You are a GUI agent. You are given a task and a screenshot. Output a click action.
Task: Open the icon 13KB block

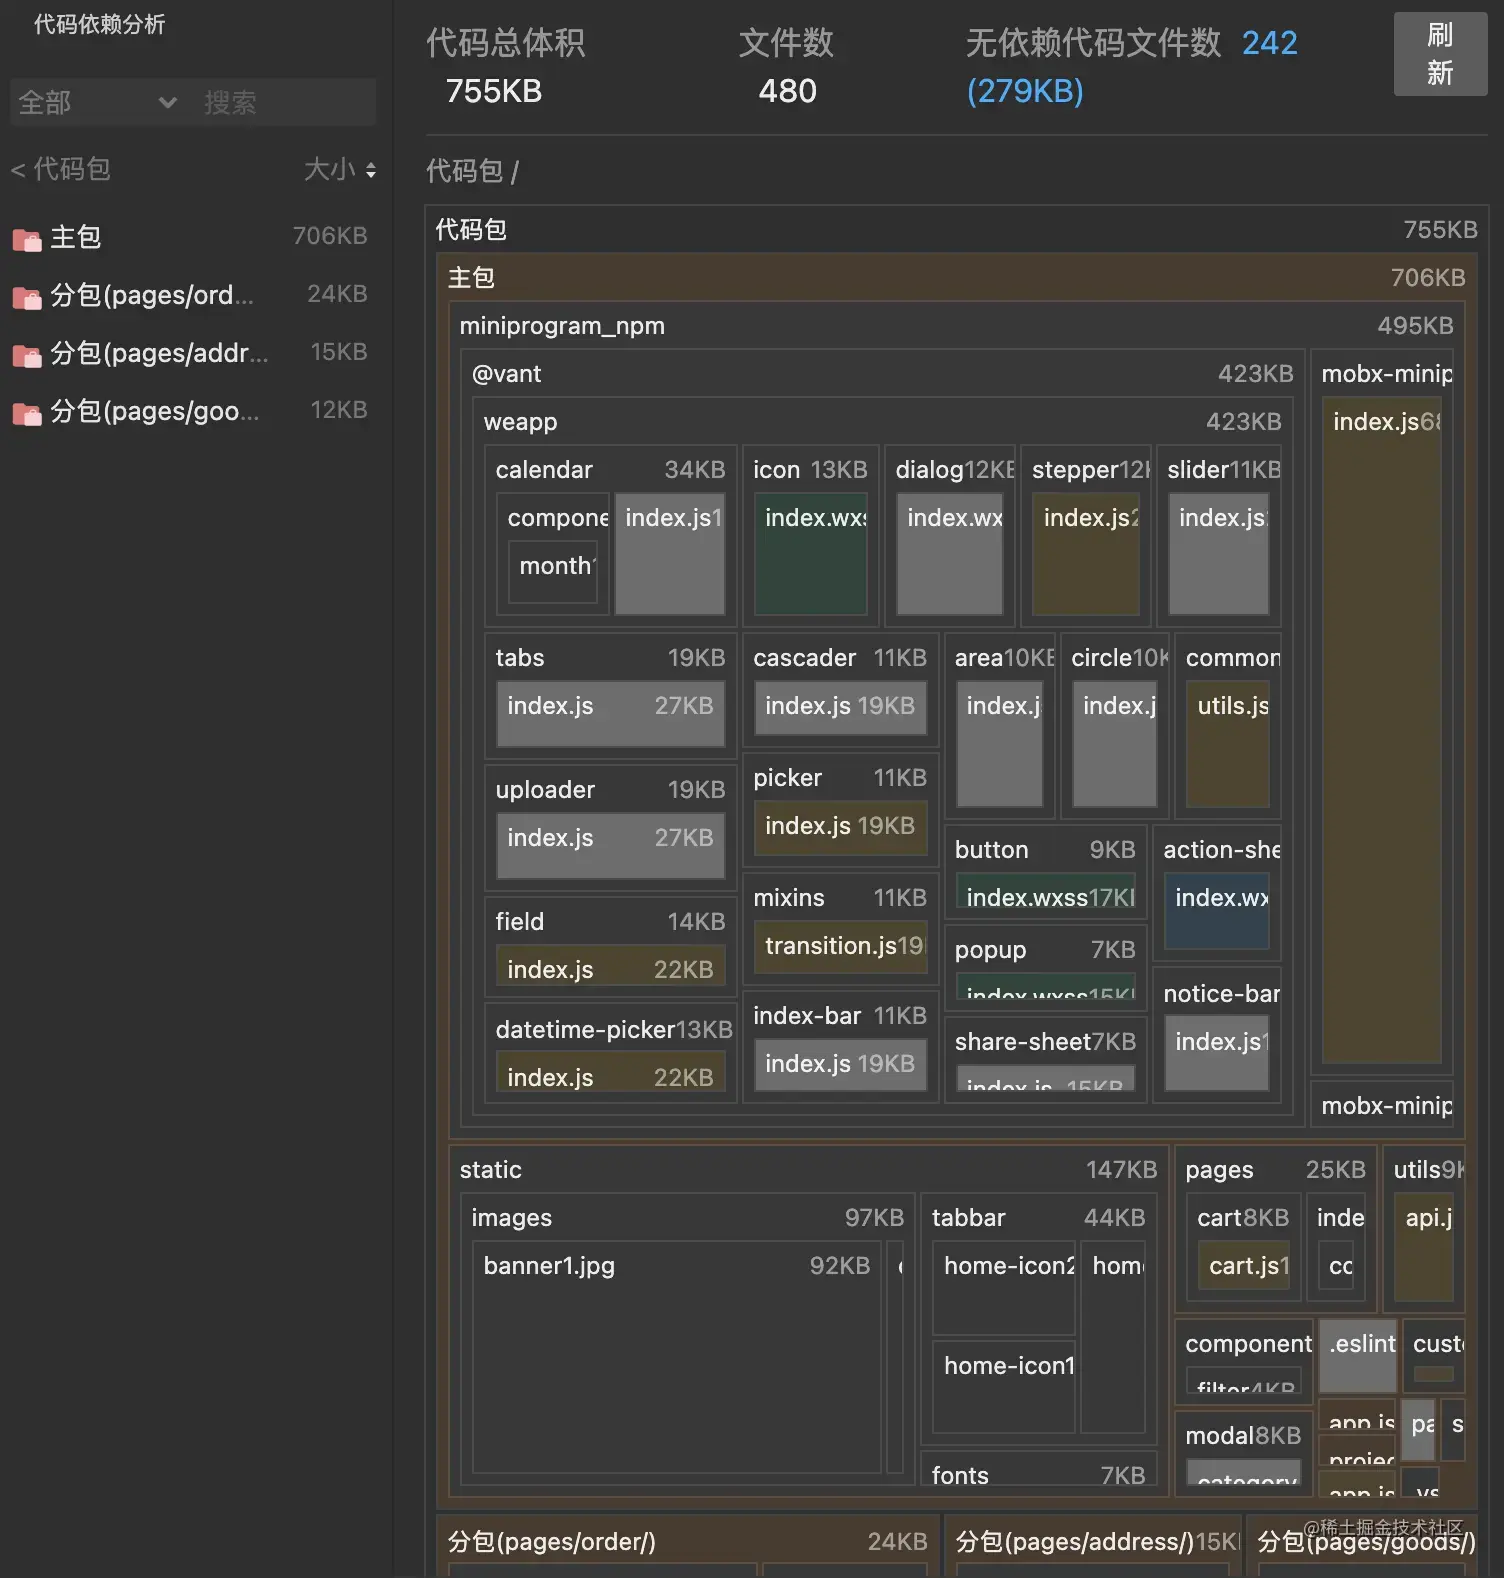[810, 470]
